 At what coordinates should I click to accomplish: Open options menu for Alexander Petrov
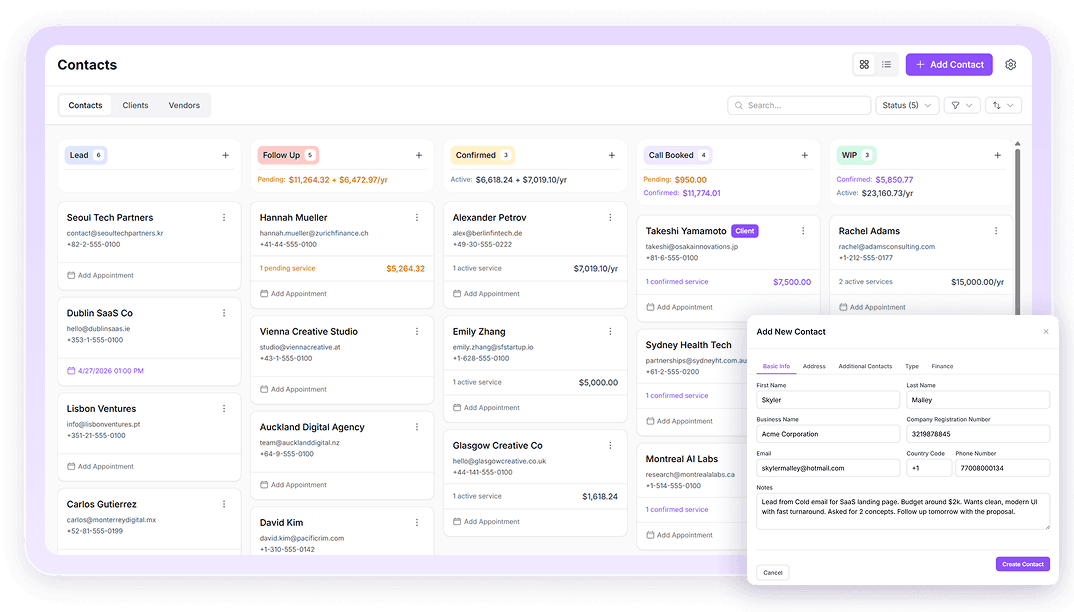(x=610, y=217)
